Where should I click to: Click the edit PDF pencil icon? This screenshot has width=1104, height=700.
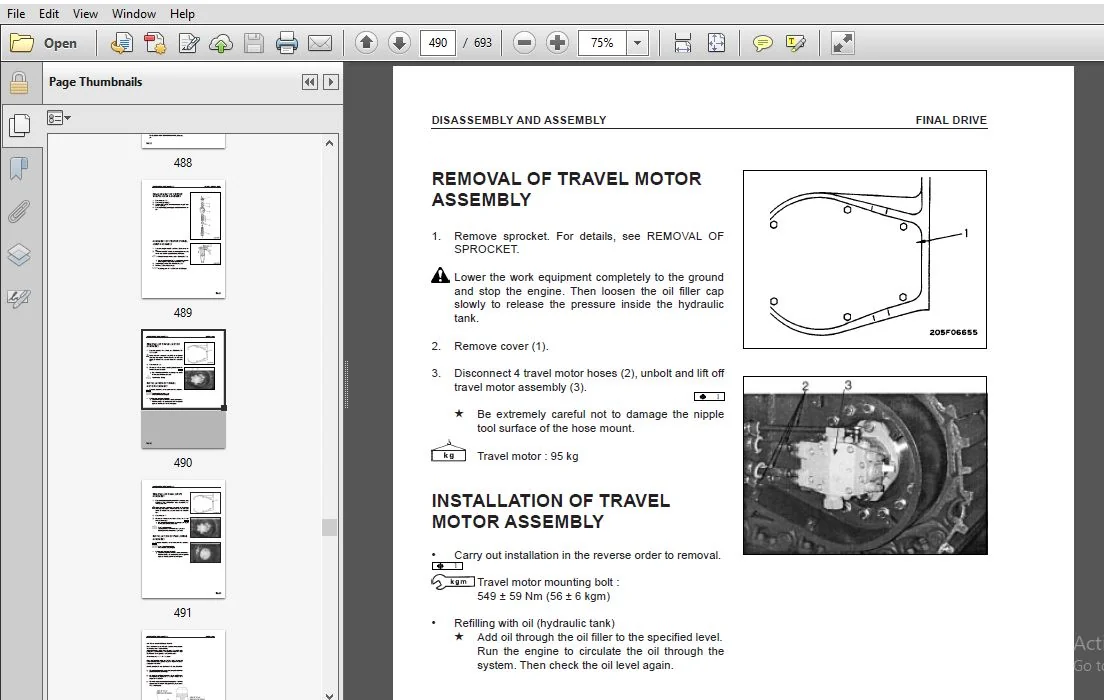pos(189,43)
